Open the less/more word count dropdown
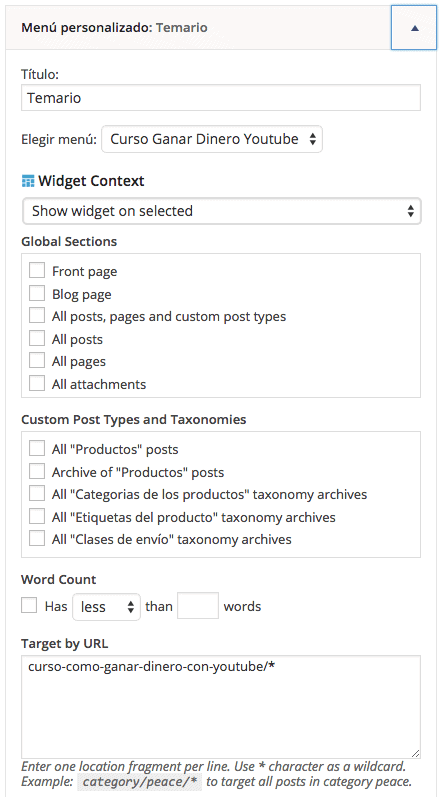This screenshot has height=797, width=440. coord(106,606)
